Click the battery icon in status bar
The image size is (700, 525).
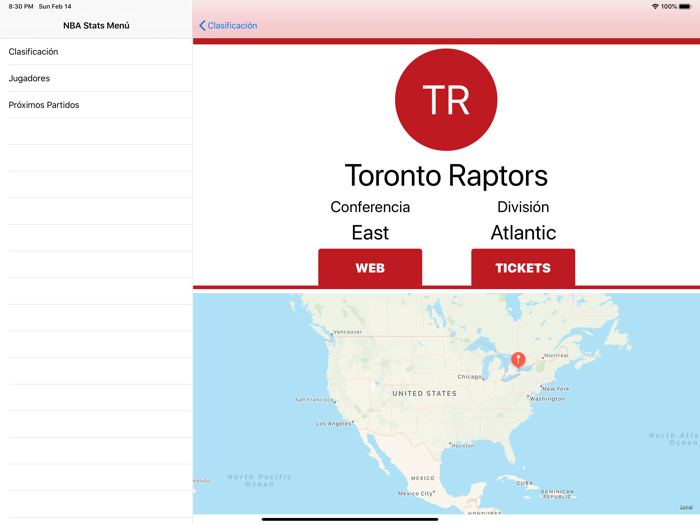click(685, 6)
